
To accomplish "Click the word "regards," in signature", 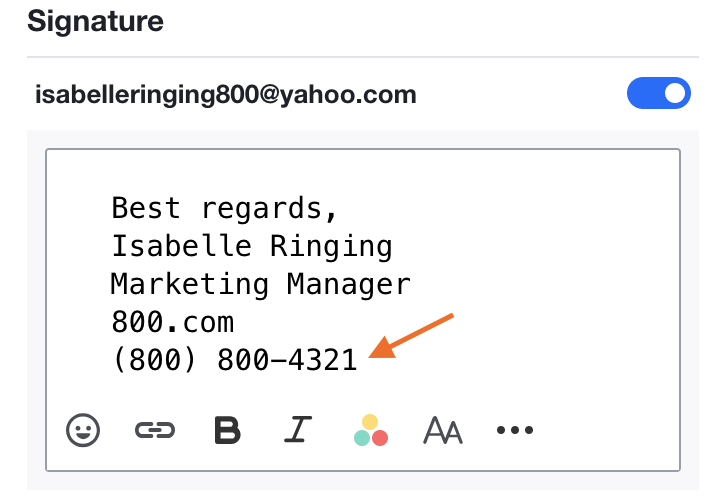I will point(270,209).
